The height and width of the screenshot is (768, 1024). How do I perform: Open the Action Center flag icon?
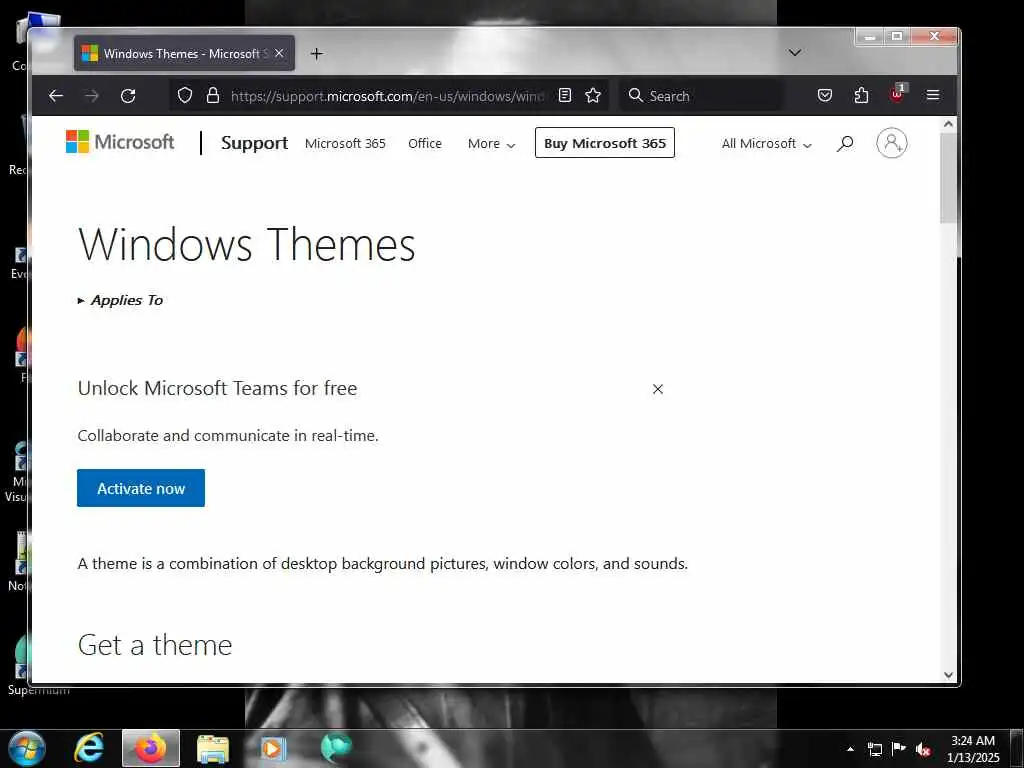click(899, 748)
